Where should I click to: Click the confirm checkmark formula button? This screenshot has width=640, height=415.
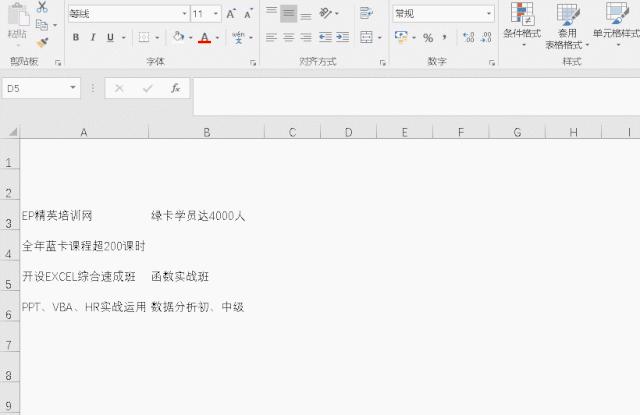147,88
